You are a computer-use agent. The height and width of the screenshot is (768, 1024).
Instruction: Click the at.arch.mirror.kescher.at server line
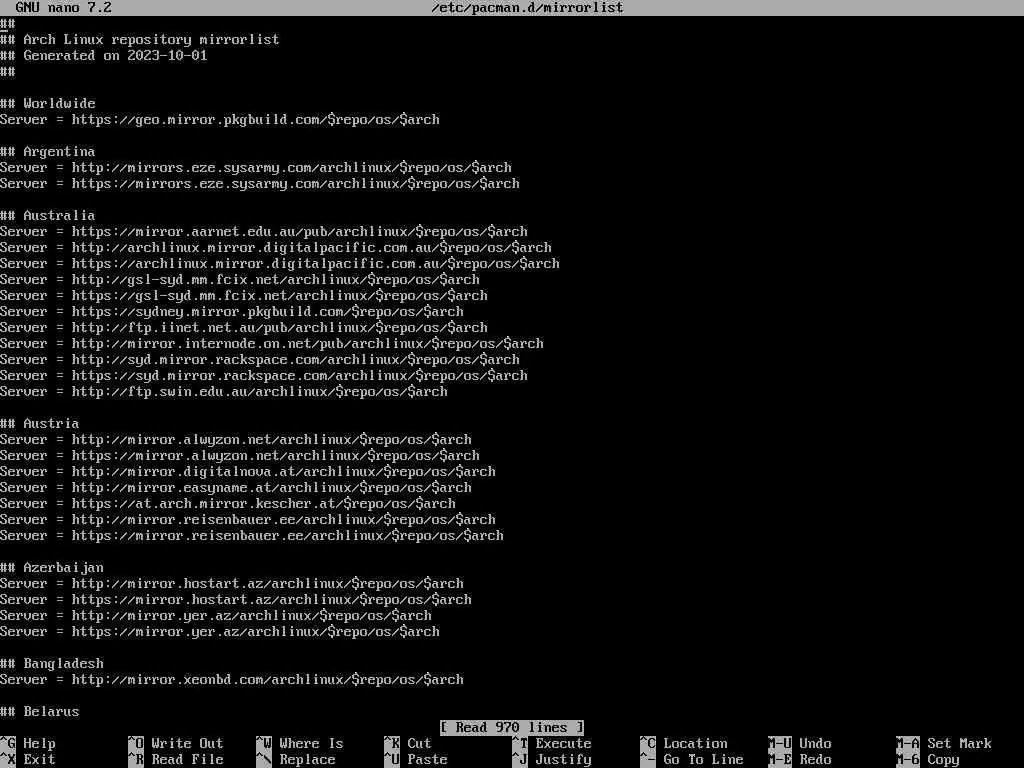228,504
